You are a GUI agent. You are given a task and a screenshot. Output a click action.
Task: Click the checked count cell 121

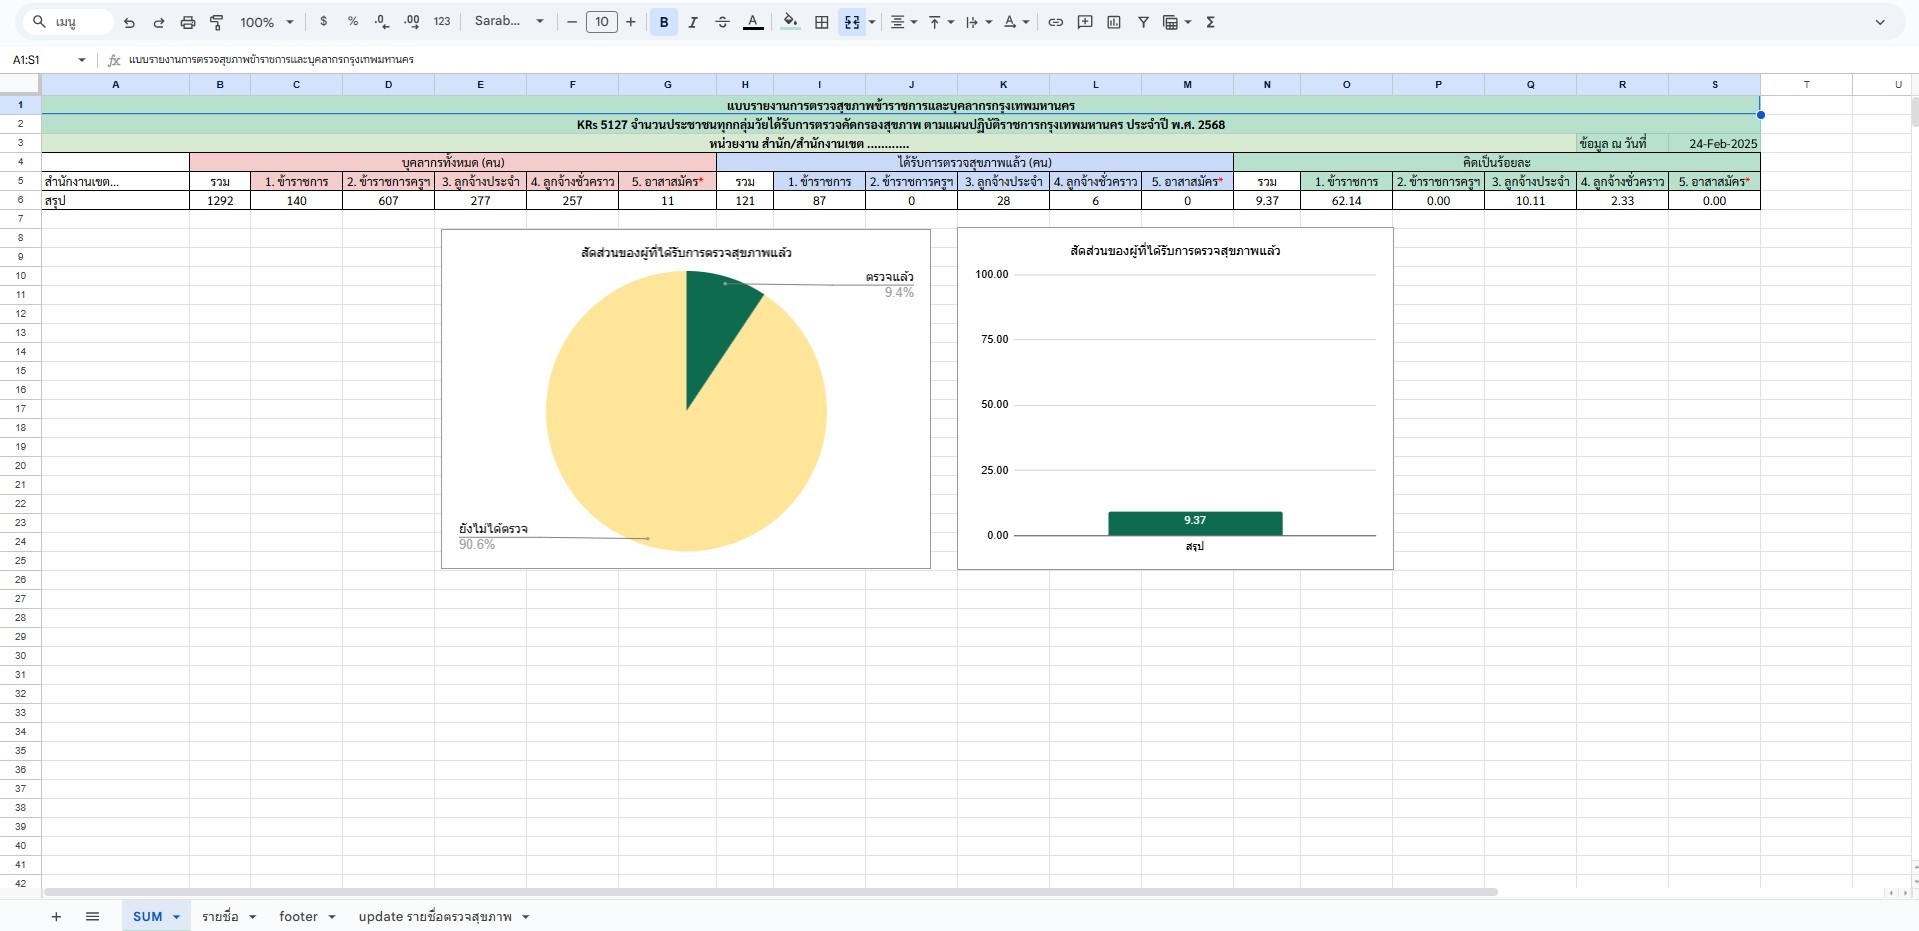[745, 200]
